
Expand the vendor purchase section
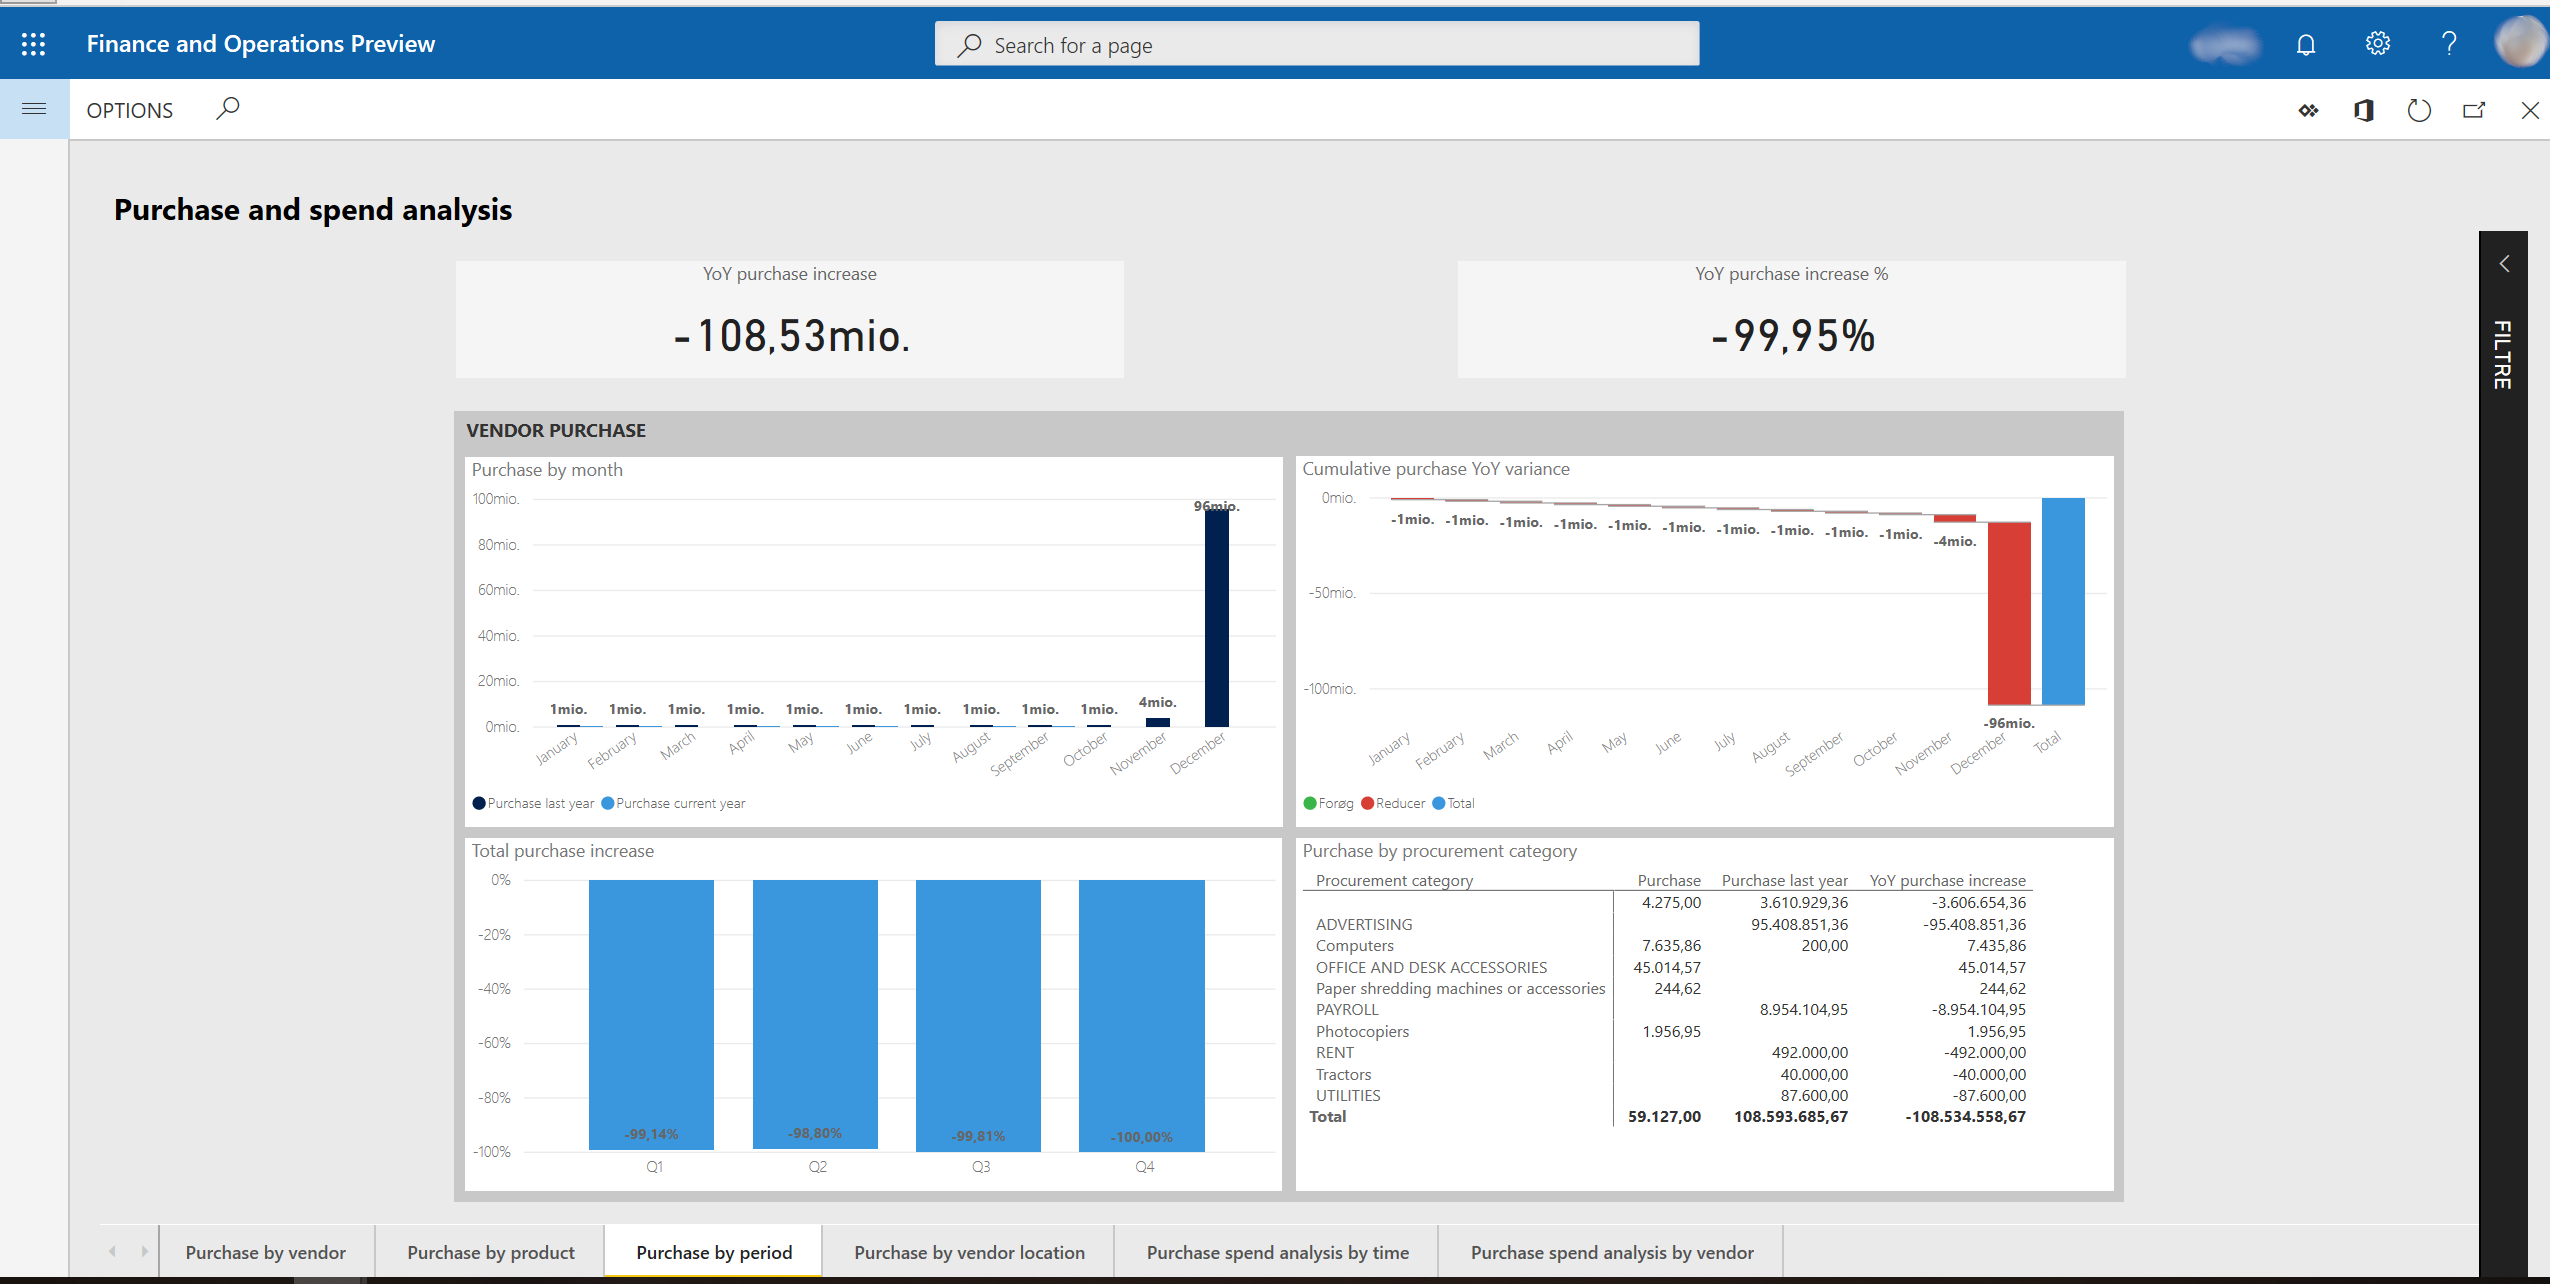(x=555, y=431)
